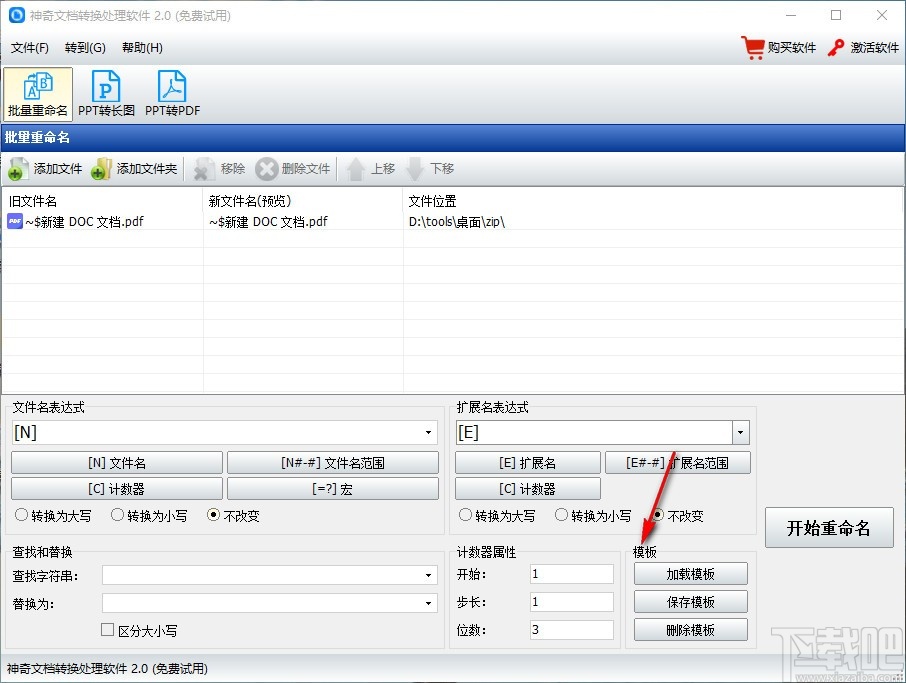Click the counter 步长 input field
The height and width of the screenshot is (683, 906).
point(571,602)
